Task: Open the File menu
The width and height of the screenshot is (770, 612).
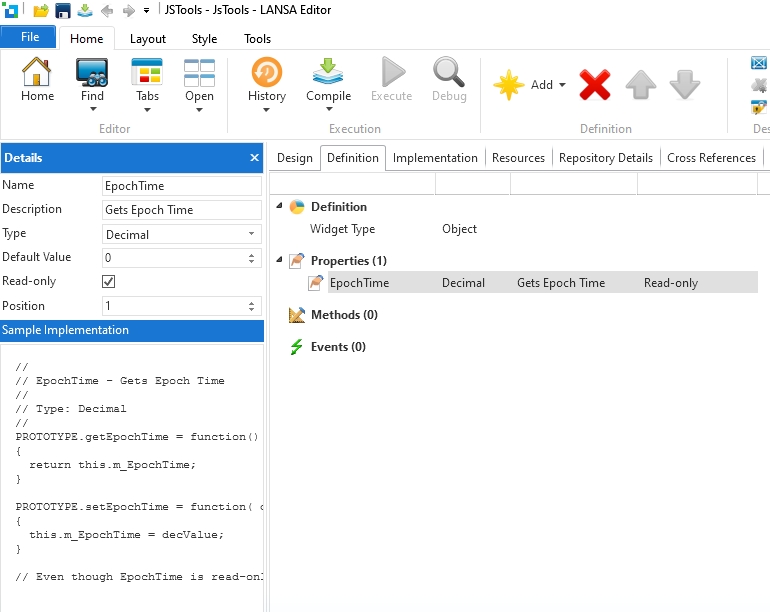Action: pyautogui.click(x=28, y=37)
